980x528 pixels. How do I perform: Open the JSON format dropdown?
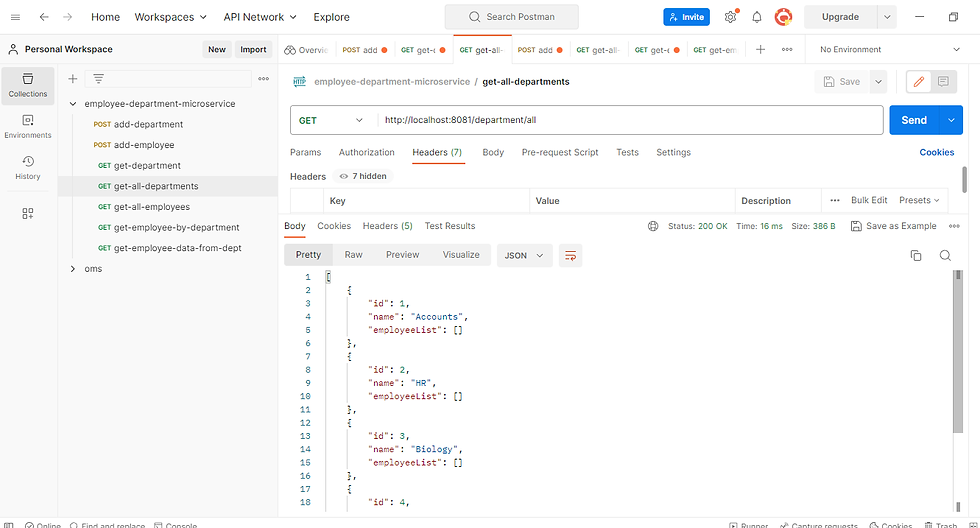coord(524,256)
